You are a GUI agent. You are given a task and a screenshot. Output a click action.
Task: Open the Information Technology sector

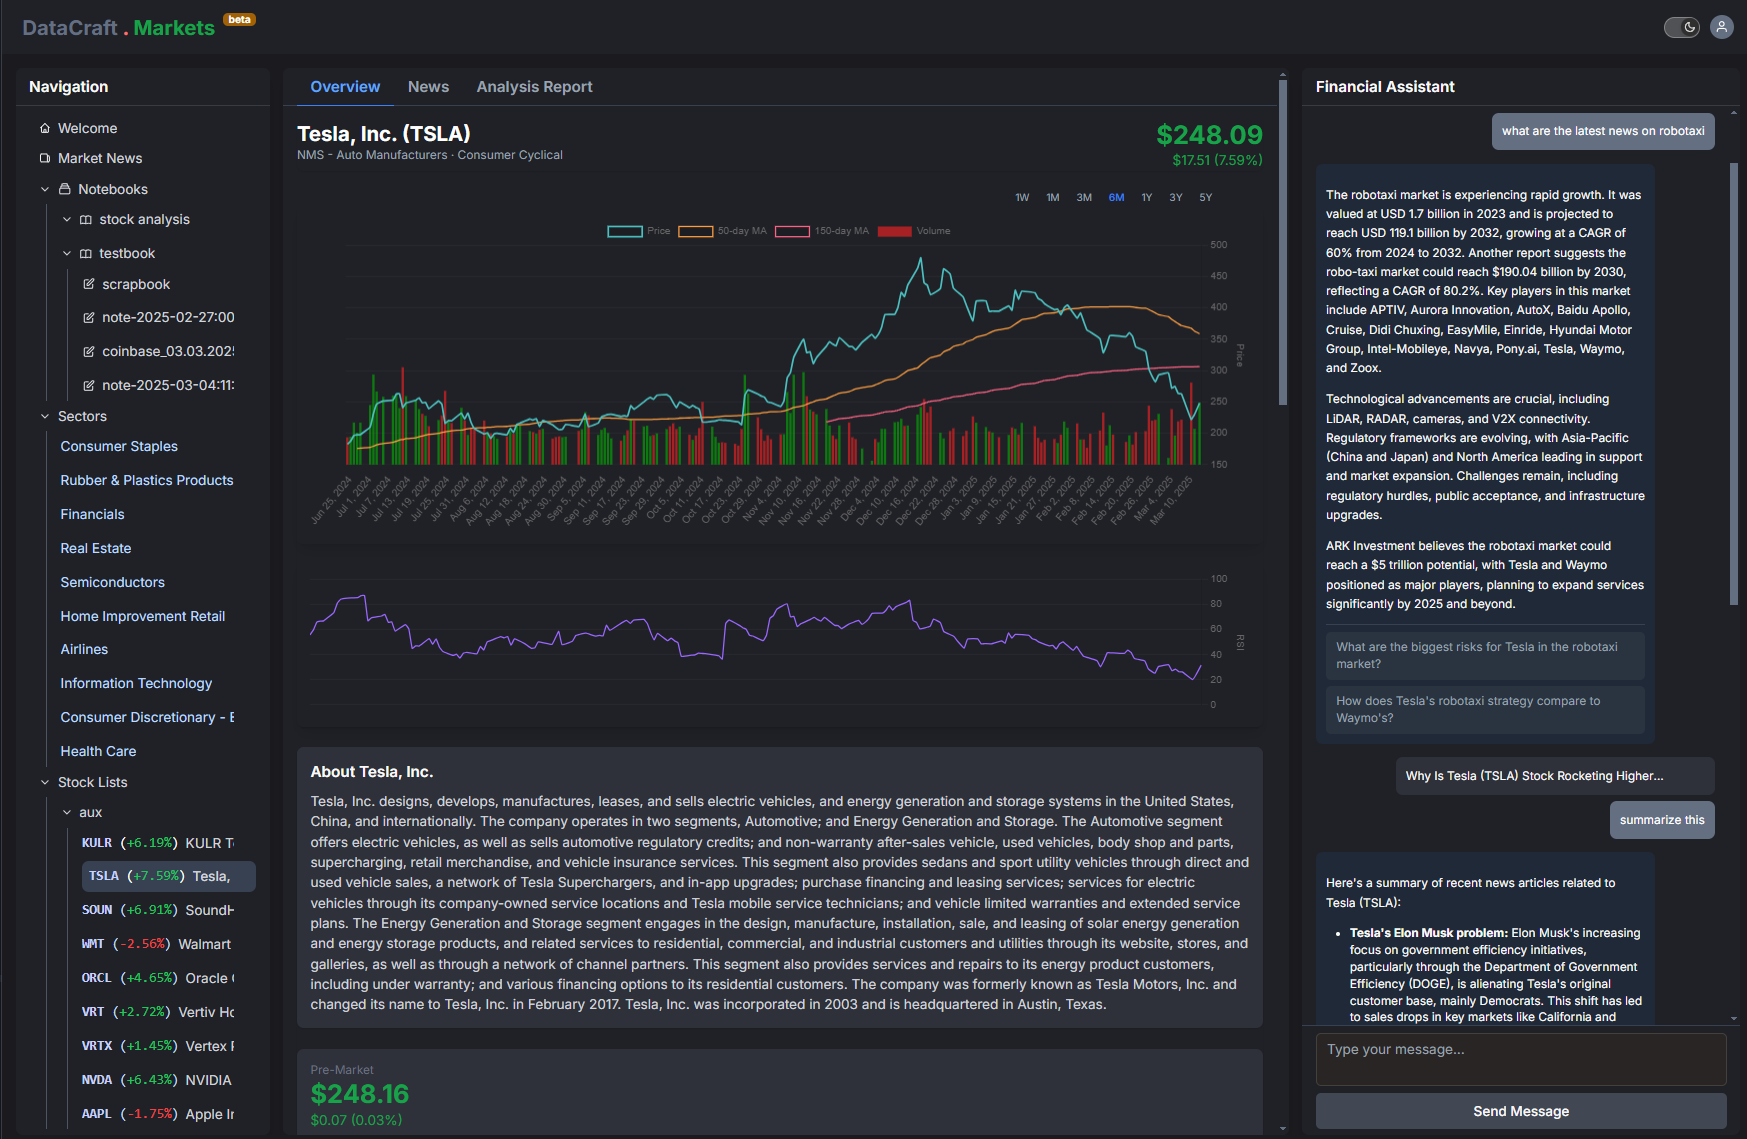pyautogui.click(x=136, y=683)
